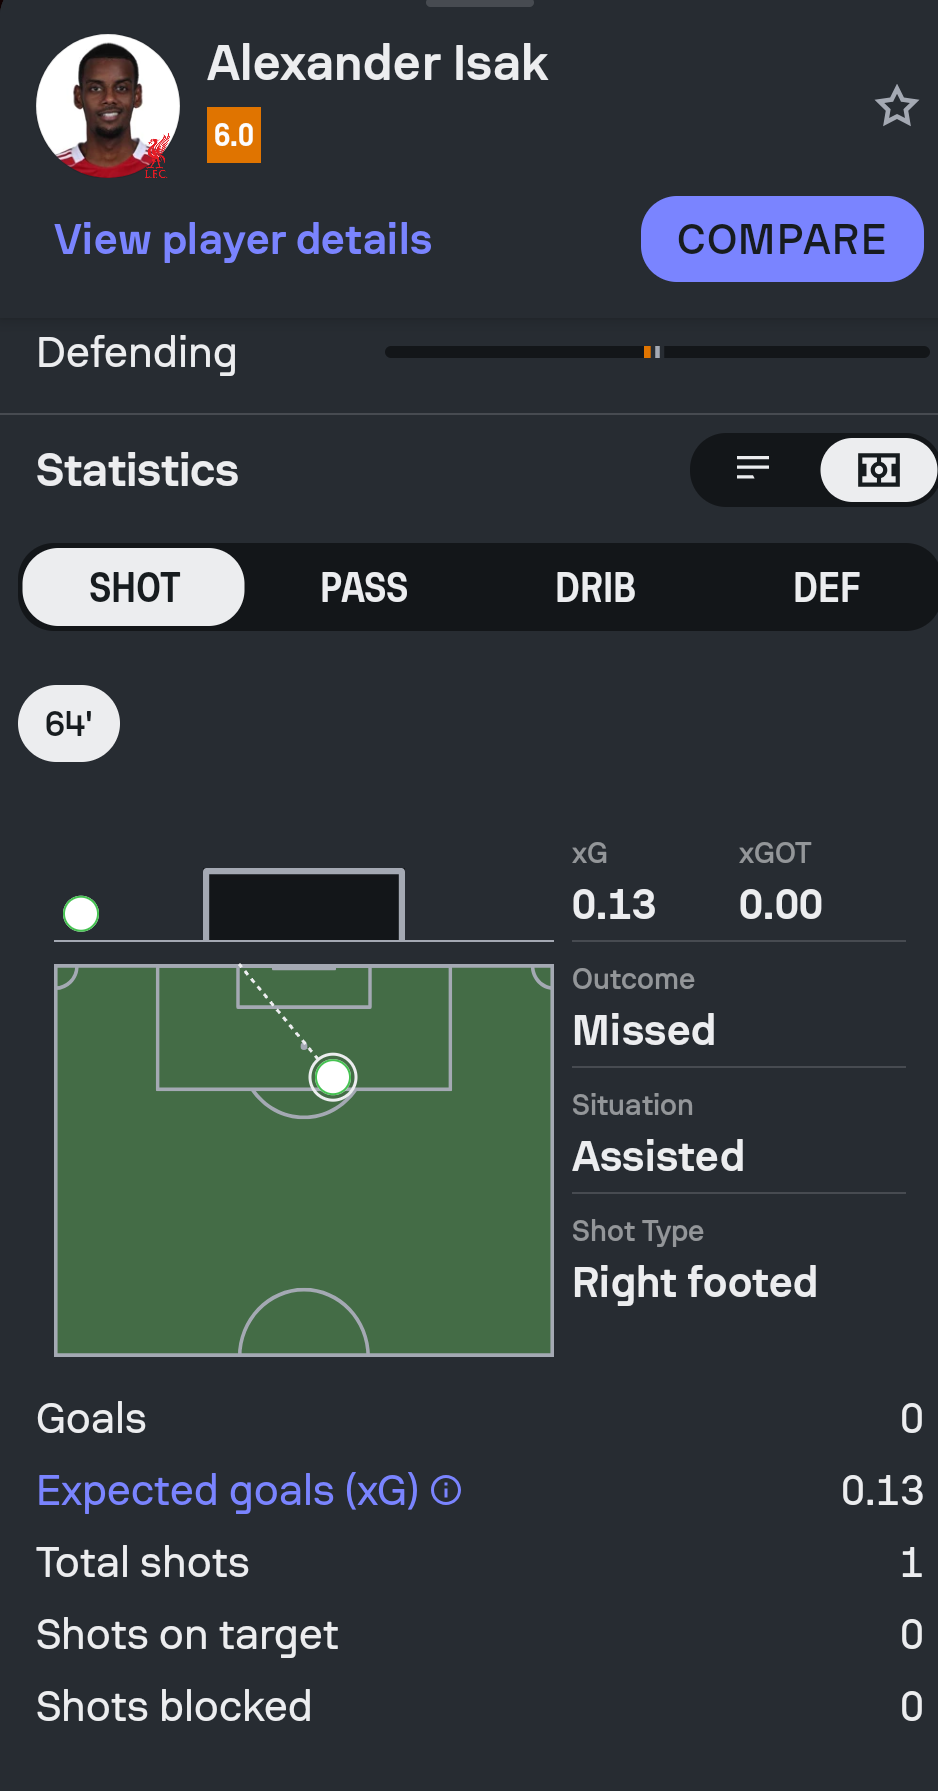
Task: Tap the drag handle at top
Action: 480,4
